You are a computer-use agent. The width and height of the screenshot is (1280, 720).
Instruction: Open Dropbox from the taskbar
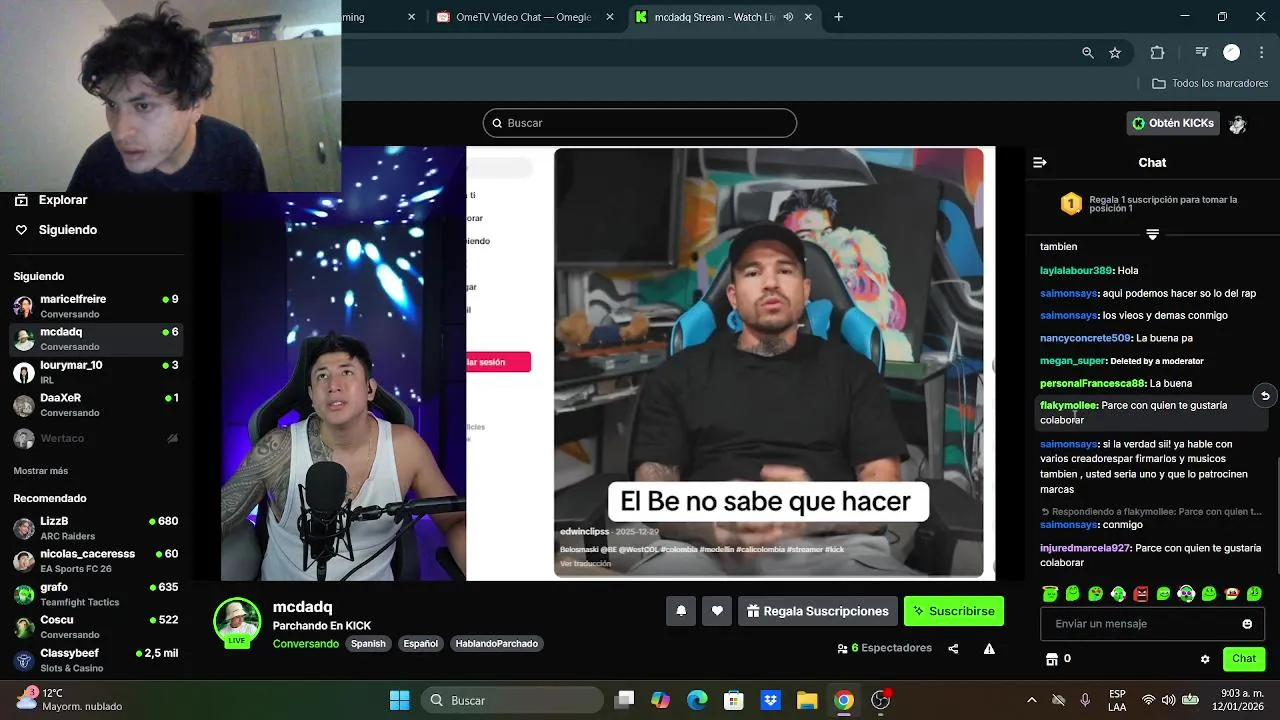770,700
